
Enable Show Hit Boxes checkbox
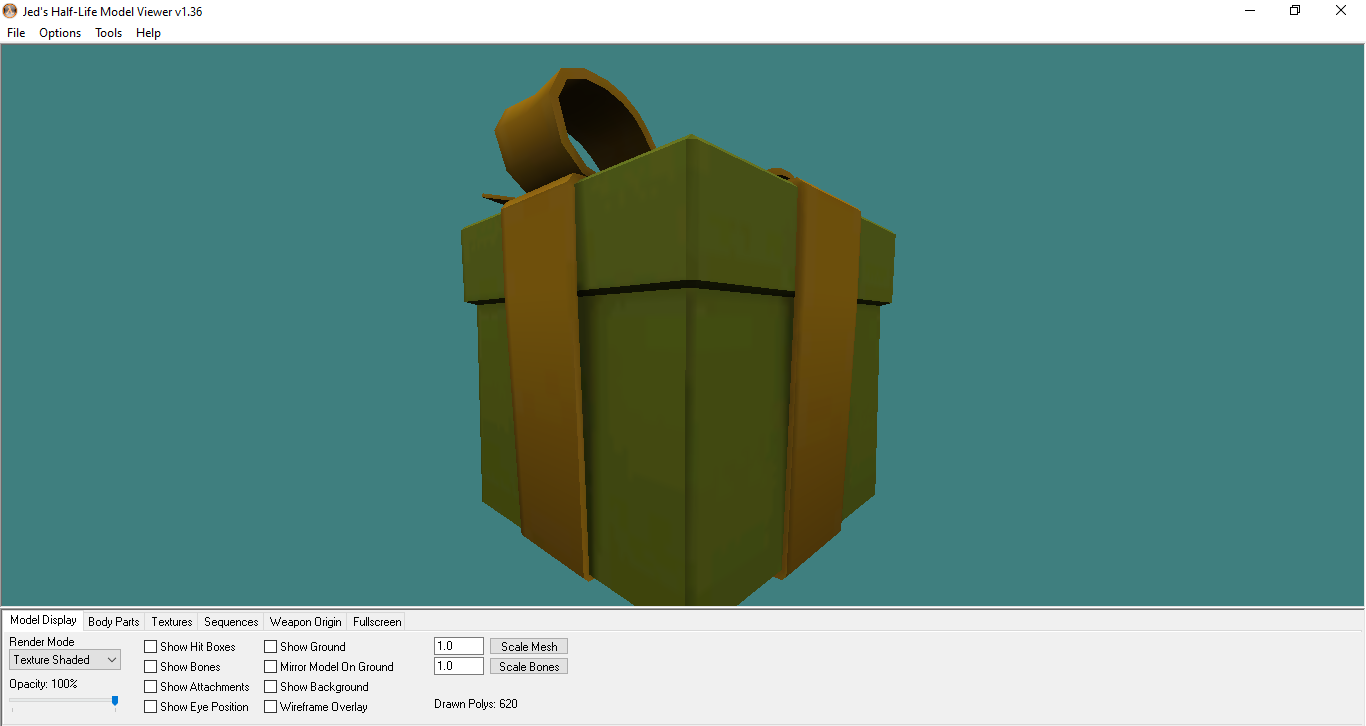click(151, 647)
